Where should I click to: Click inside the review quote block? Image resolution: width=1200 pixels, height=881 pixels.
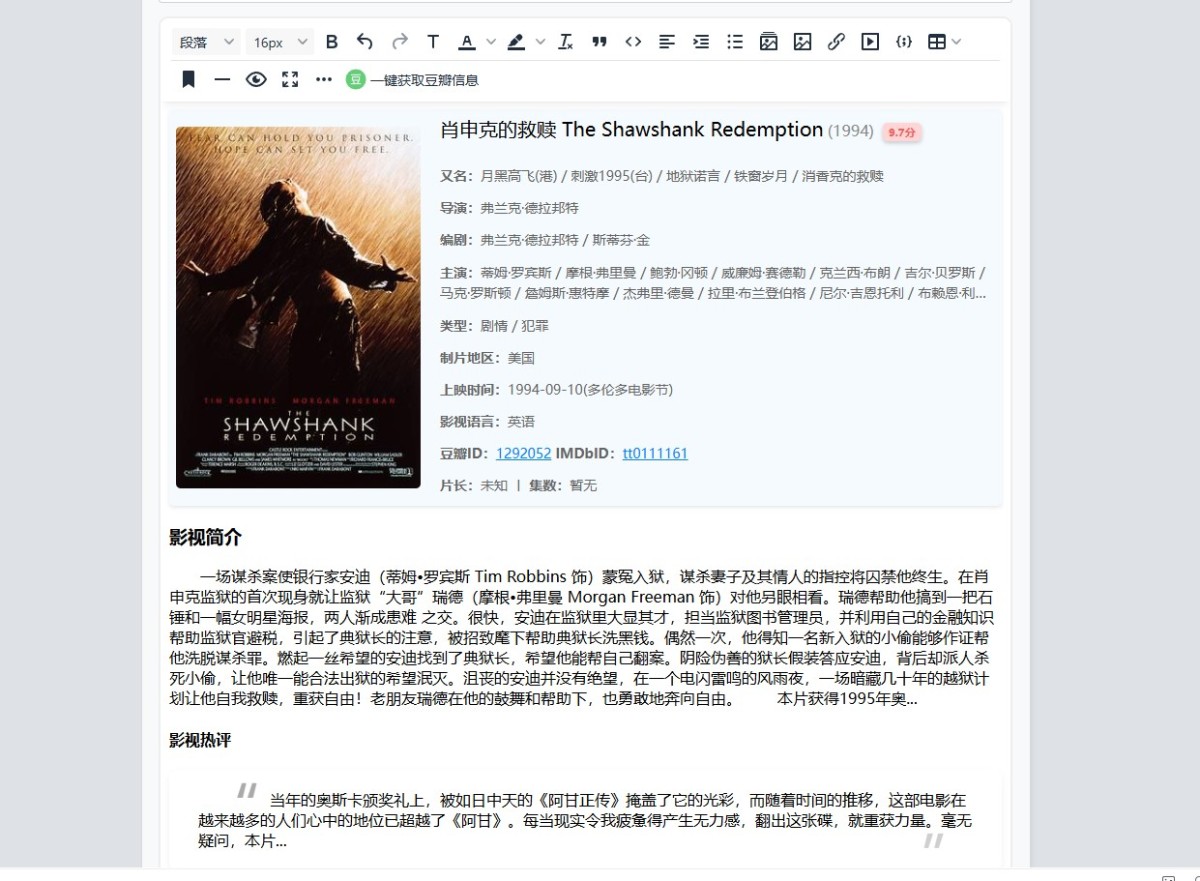[x=585, y=821]
